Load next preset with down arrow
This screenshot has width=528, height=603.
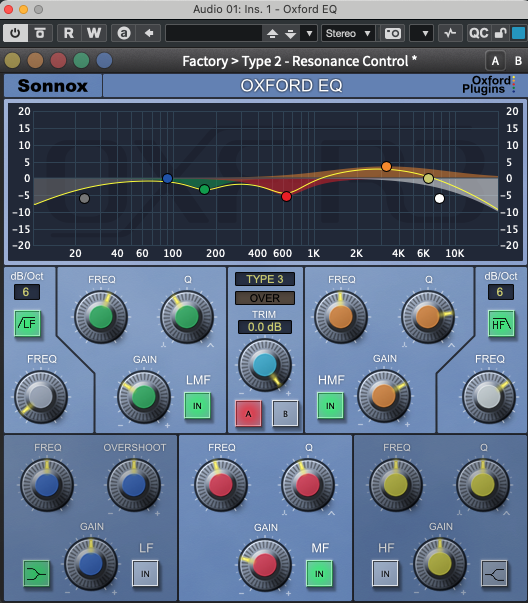coord(291,34)
